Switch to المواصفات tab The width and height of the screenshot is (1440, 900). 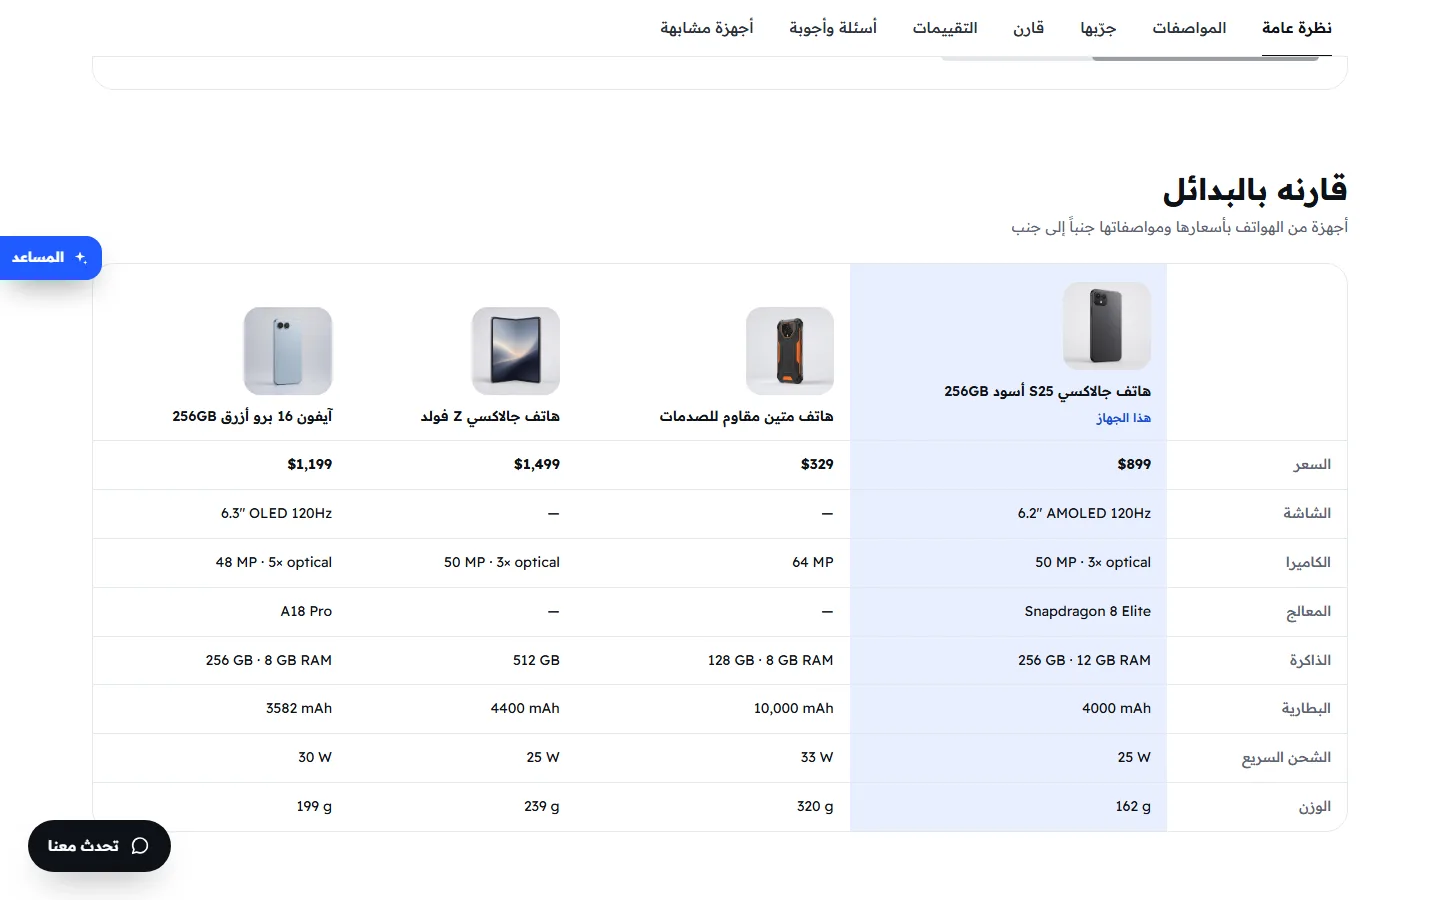pyautogui.click(x=1189, y=28)
